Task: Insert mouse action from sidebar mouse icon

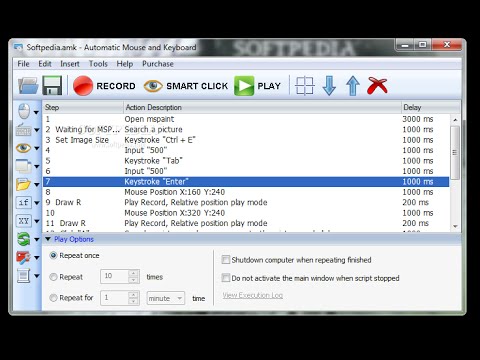Action: 24,111
